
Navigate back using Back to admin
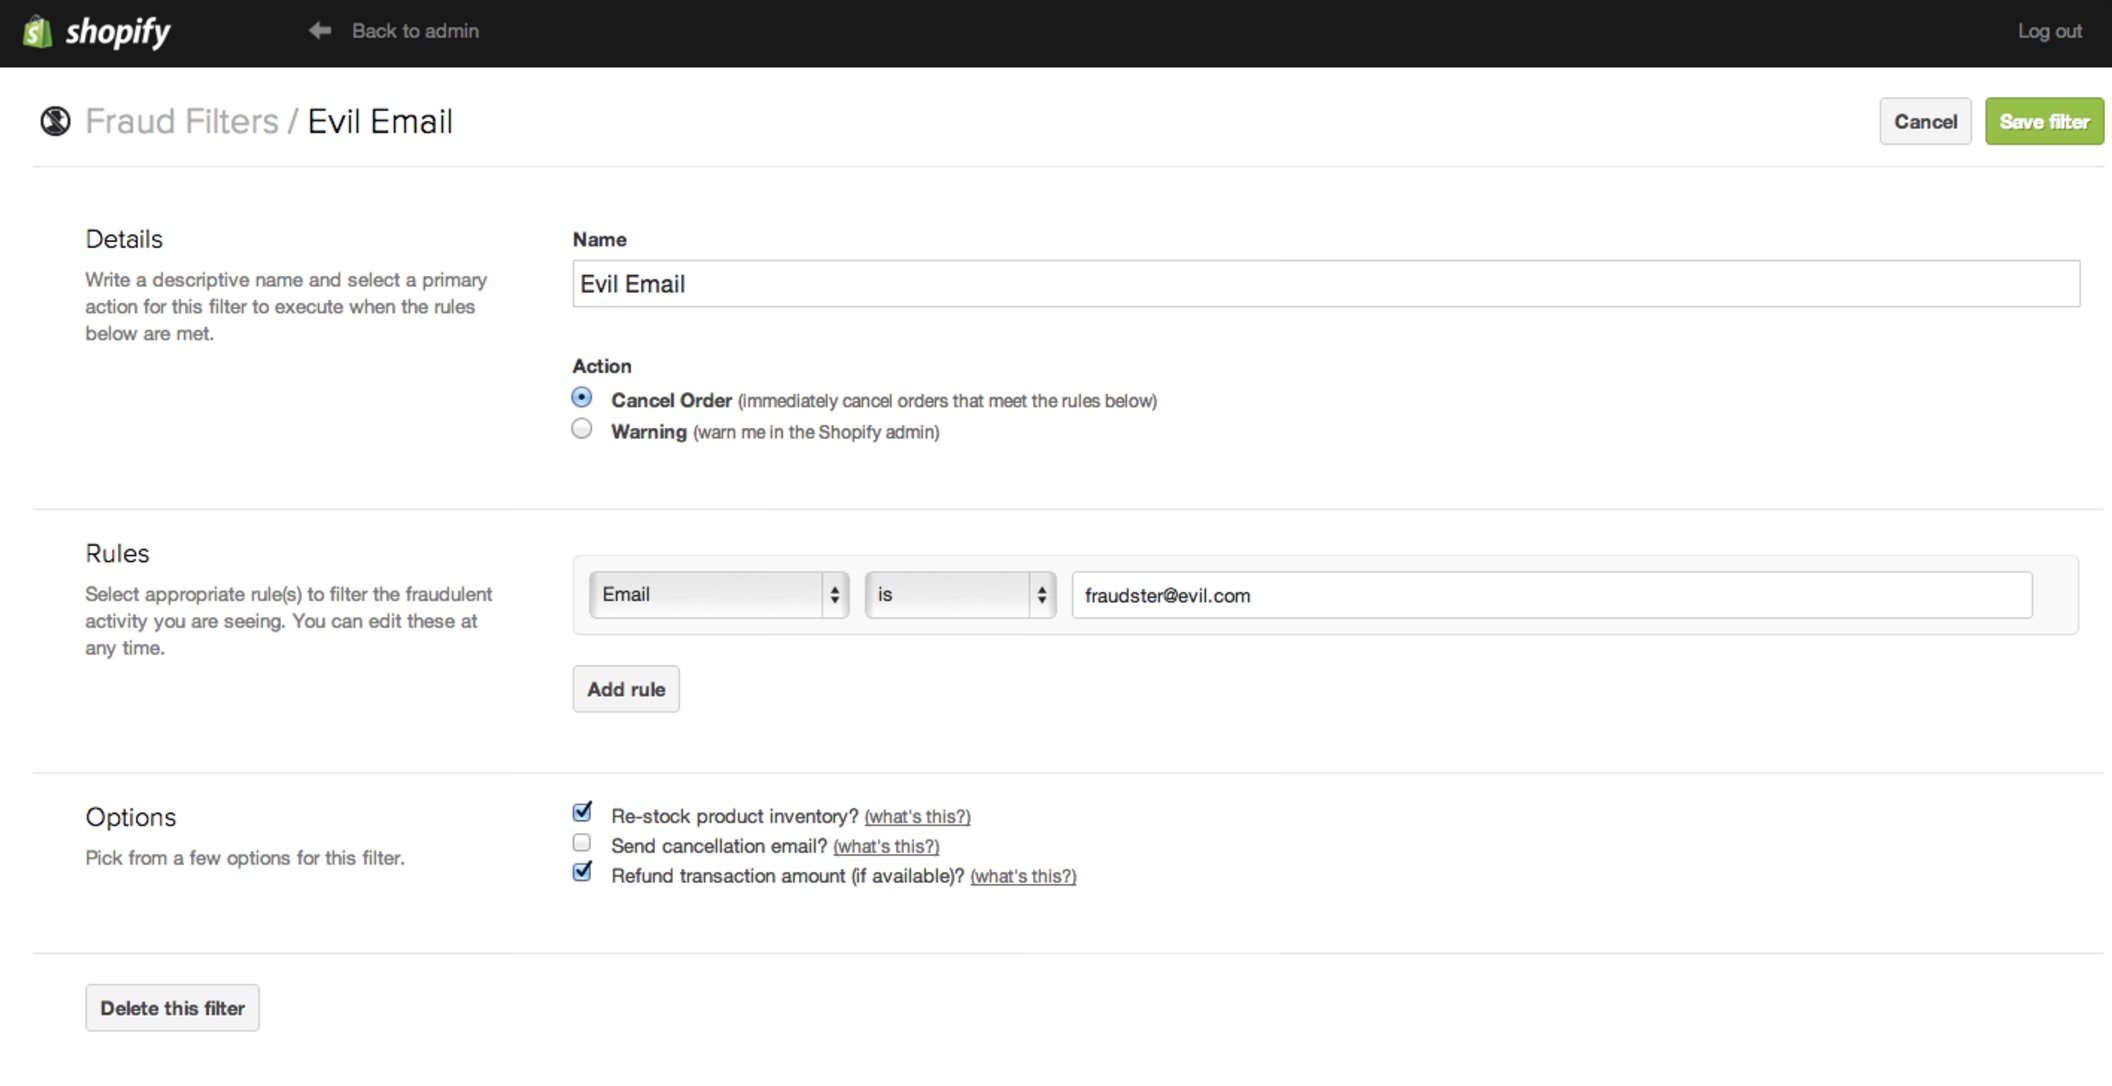tap(414, 31)
